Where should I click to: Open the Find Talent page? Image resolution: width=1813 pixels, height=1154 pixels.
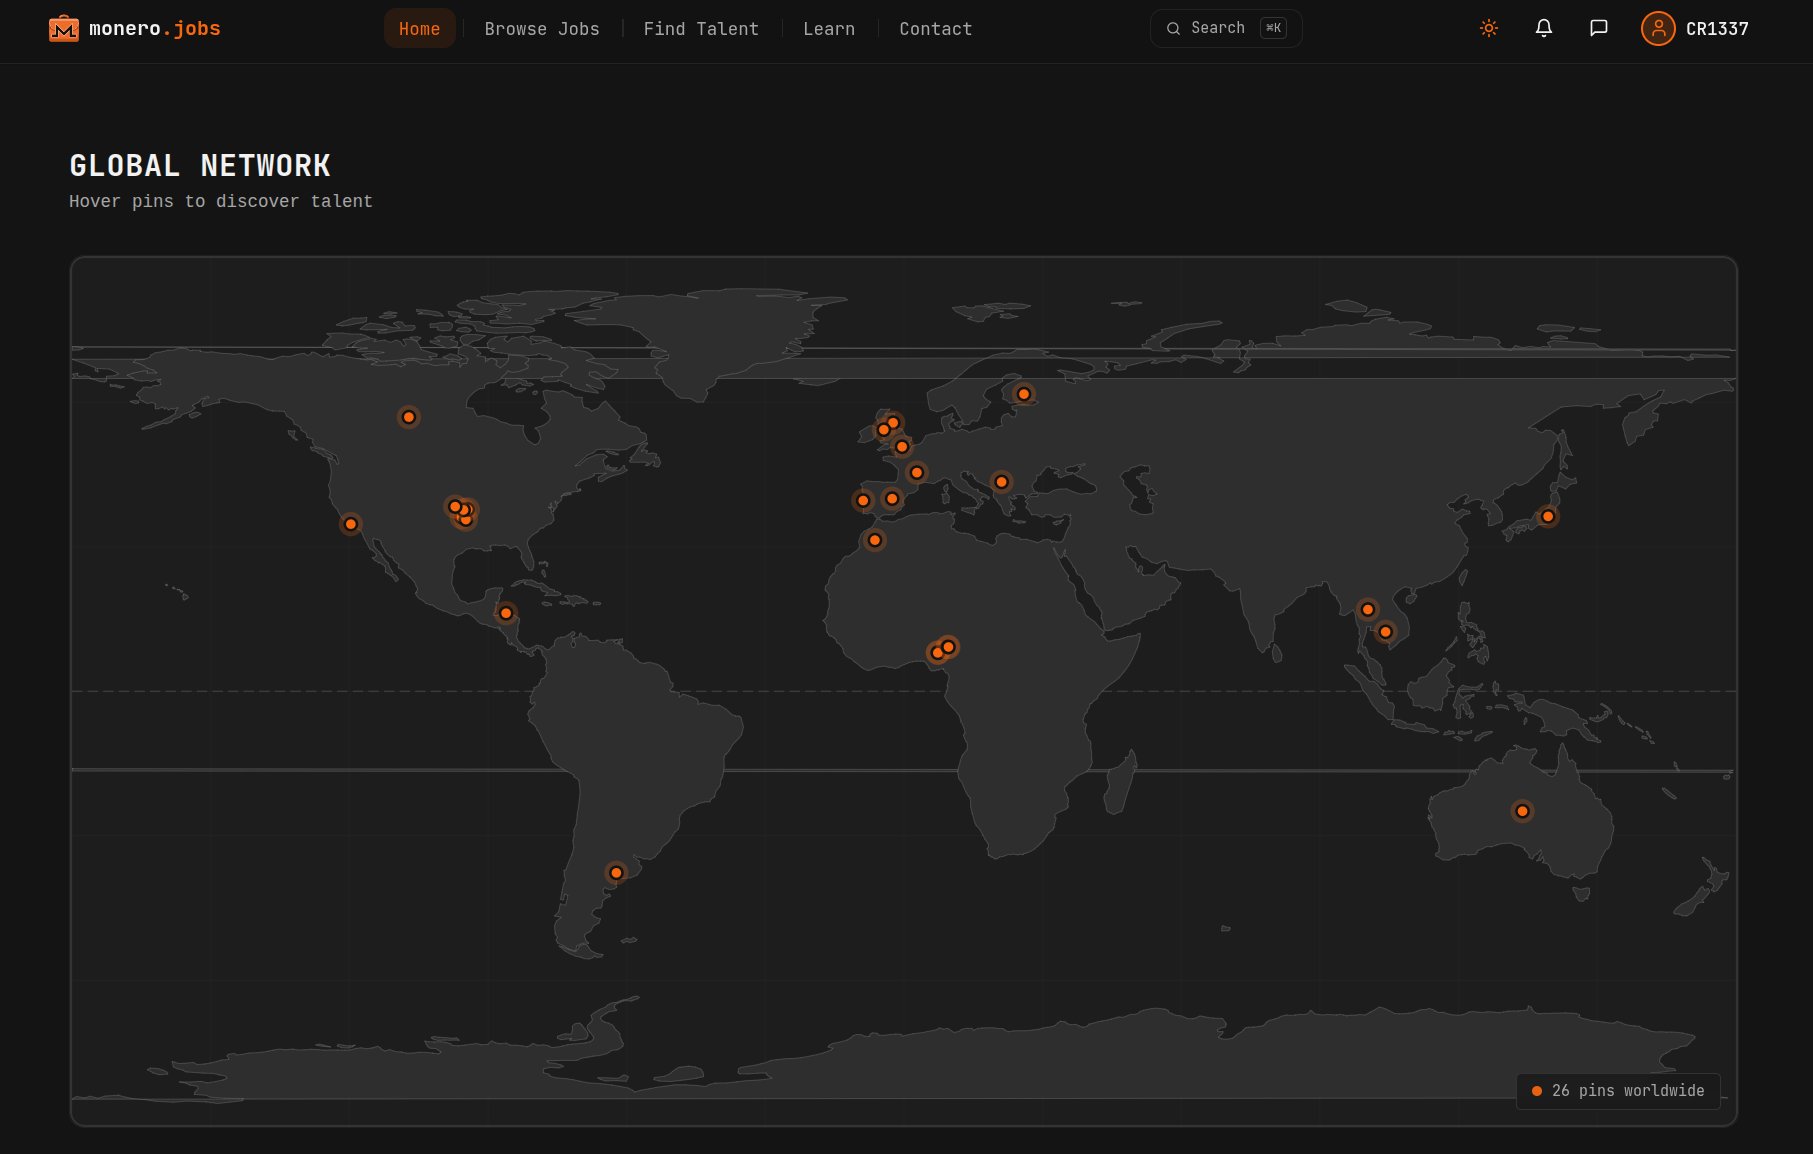(x=700, y=29)
